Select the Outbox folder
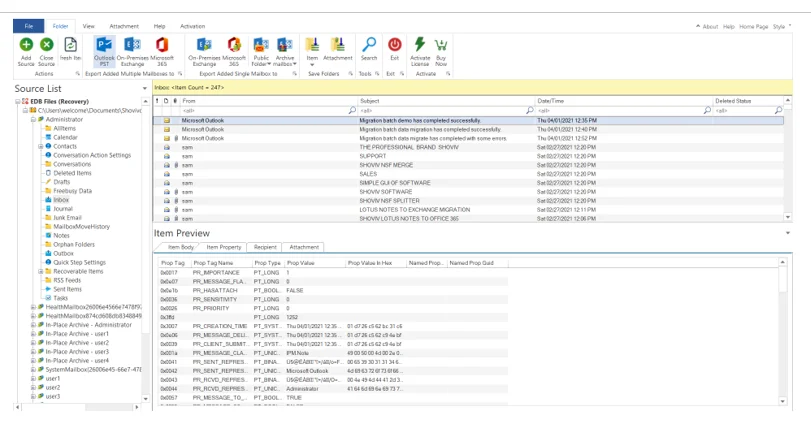Image resolution: width=811 pixels, height=434 pixels. pyautogui.click(x=63, y=253)
